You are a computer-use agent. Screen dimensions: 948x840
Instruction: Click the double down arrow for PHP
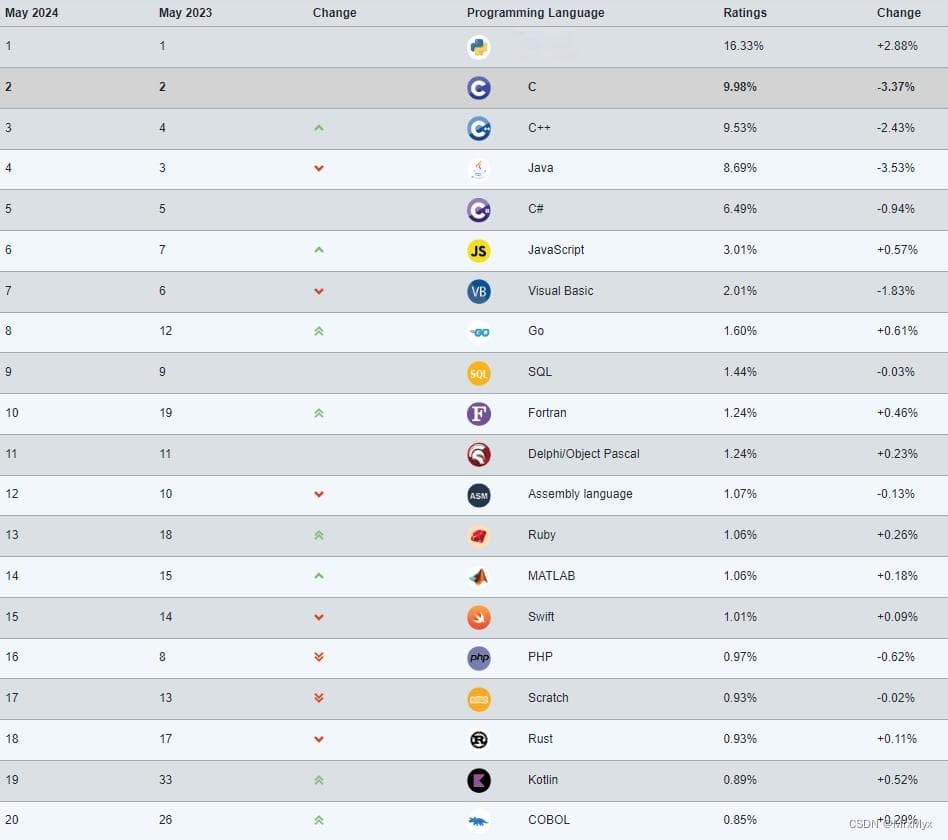click(x=319, y=657)
